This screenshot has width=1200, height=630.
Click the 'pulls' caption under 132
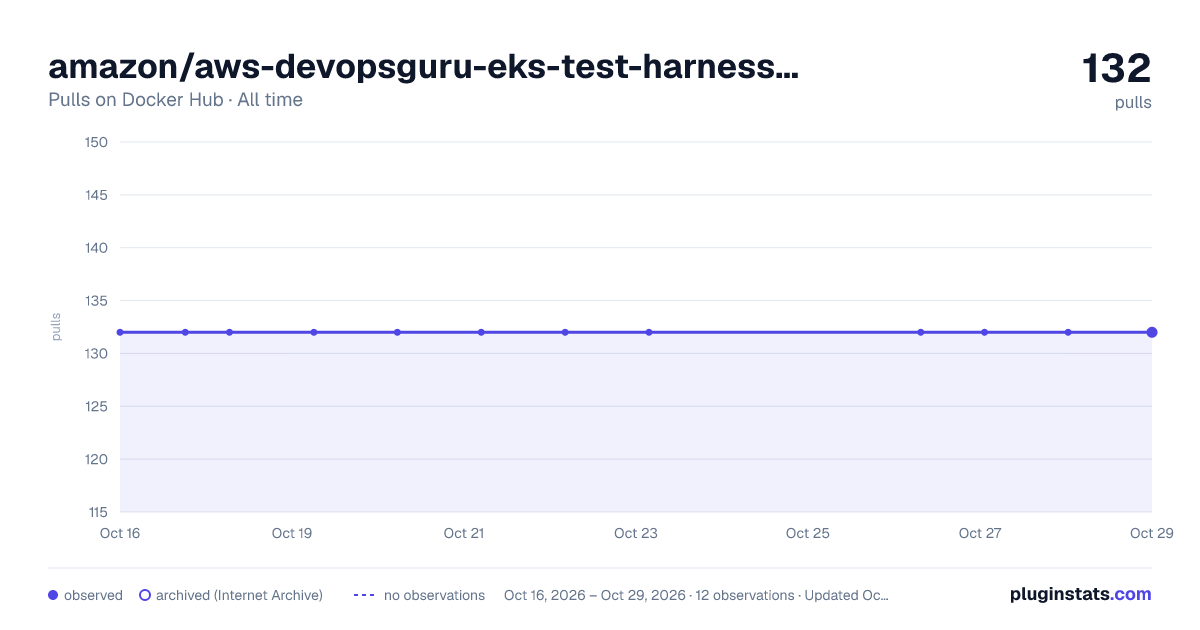1133,103
